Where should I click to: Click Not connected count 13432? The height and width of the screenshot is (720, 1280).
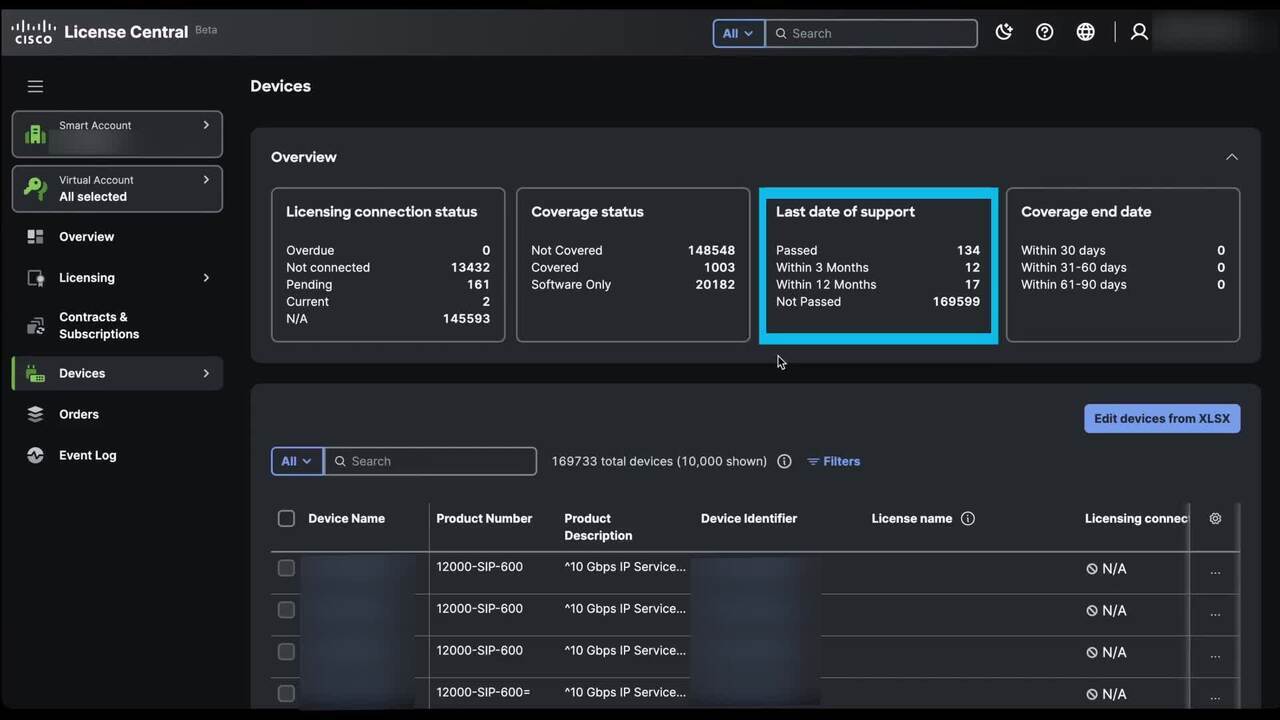pos(470,267)
